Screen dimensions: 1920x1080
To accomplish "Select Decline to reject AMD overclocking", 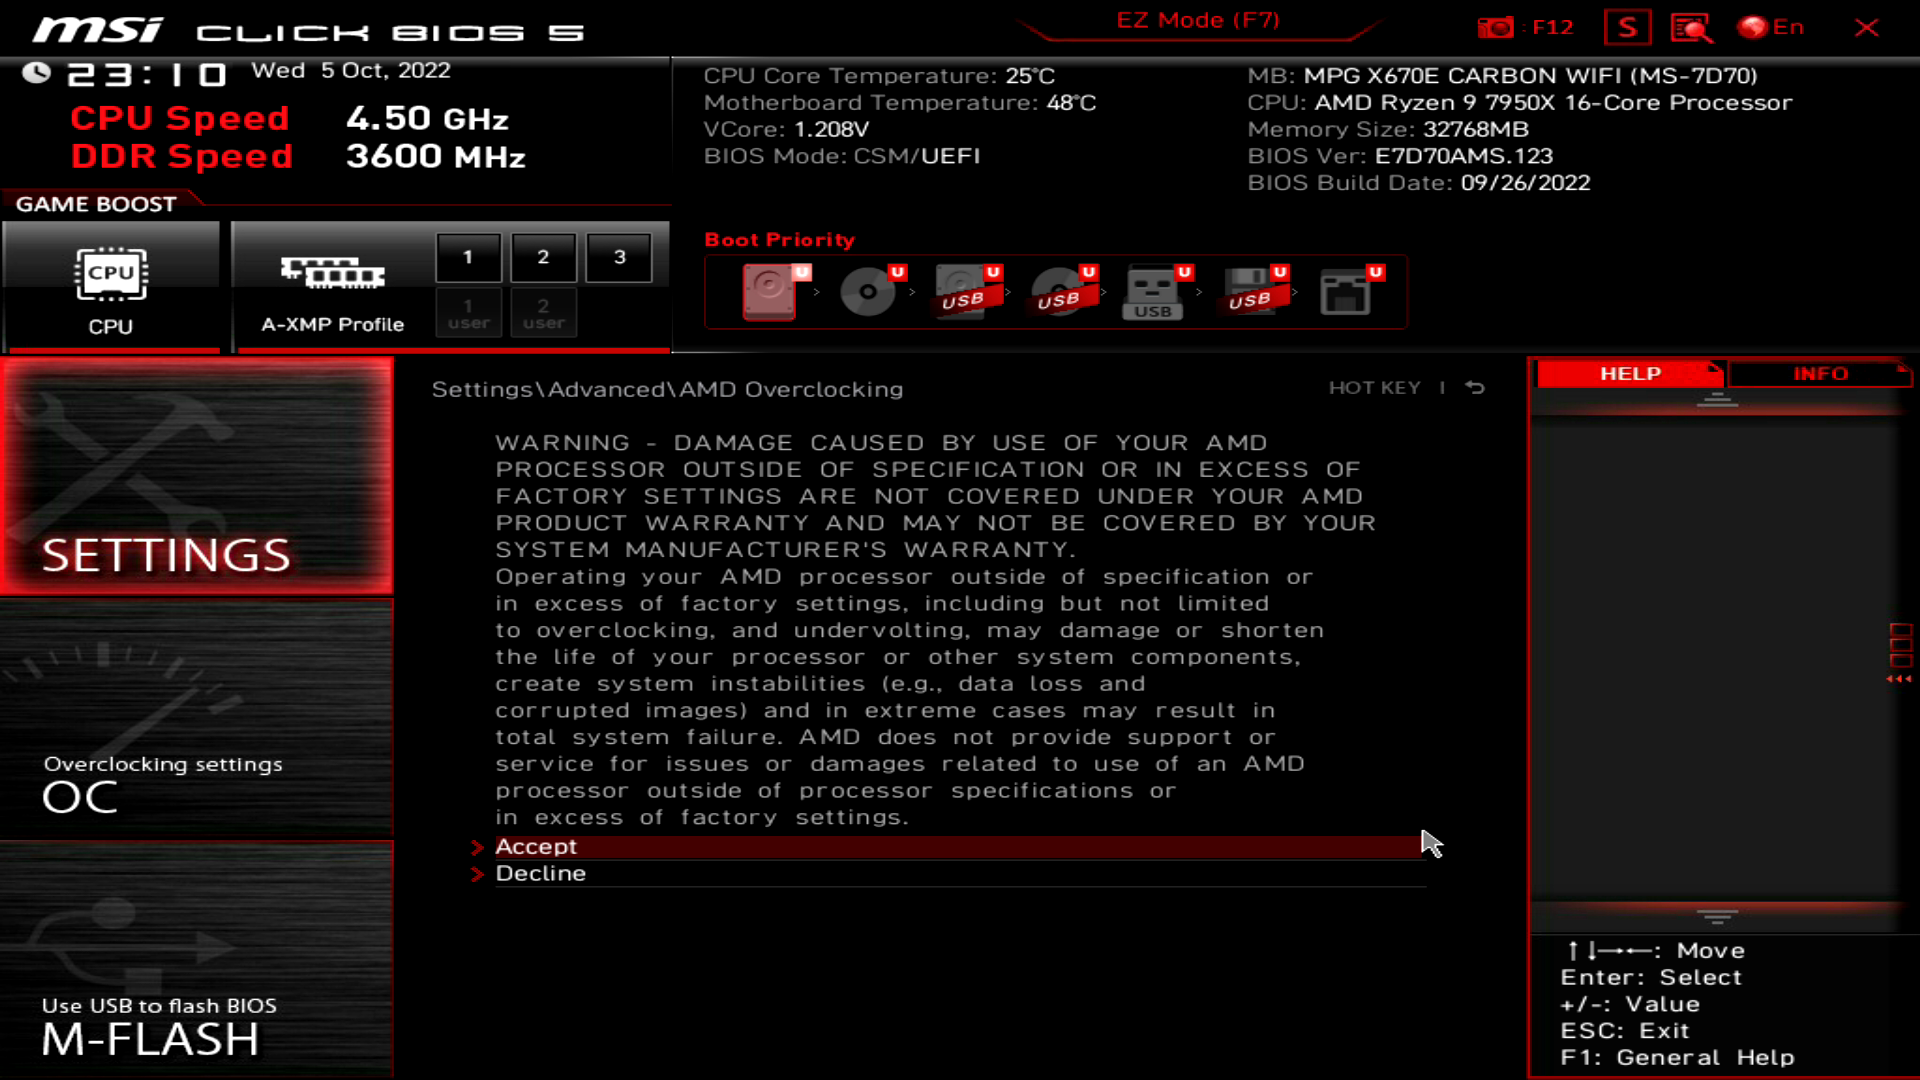I will 542,873.
